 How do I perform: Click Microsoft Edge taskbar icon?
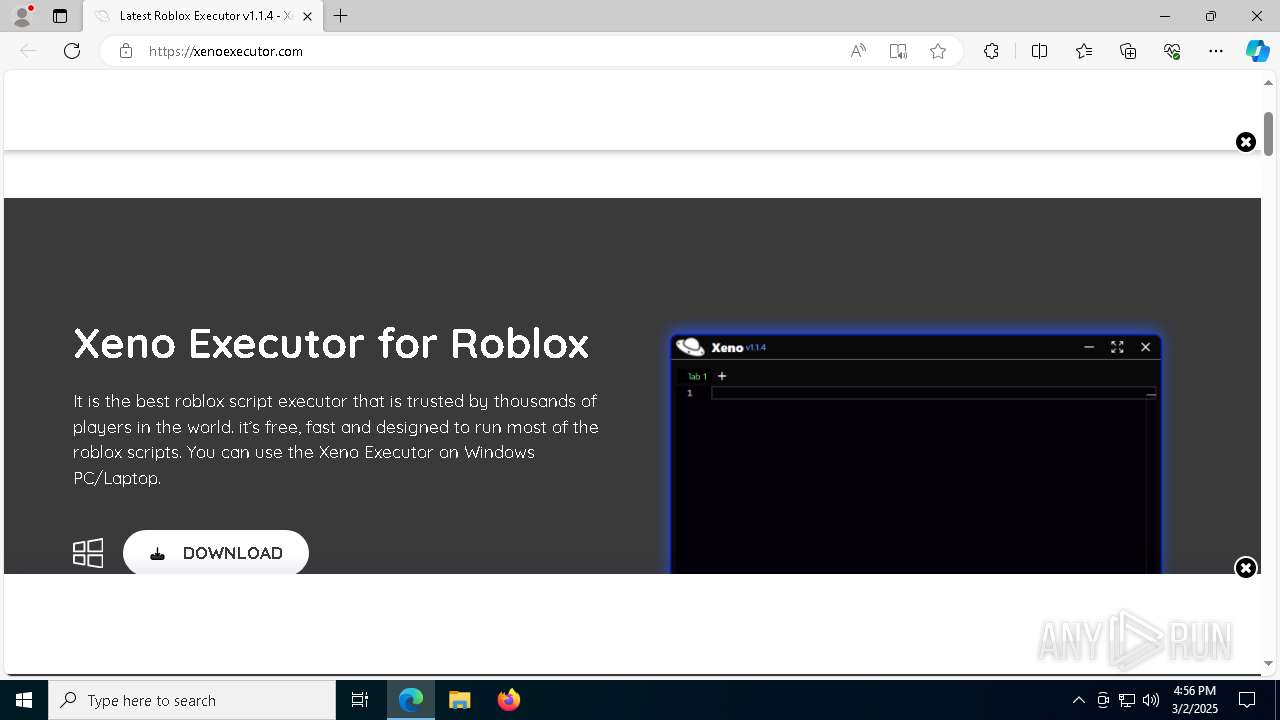pos(411,700)
